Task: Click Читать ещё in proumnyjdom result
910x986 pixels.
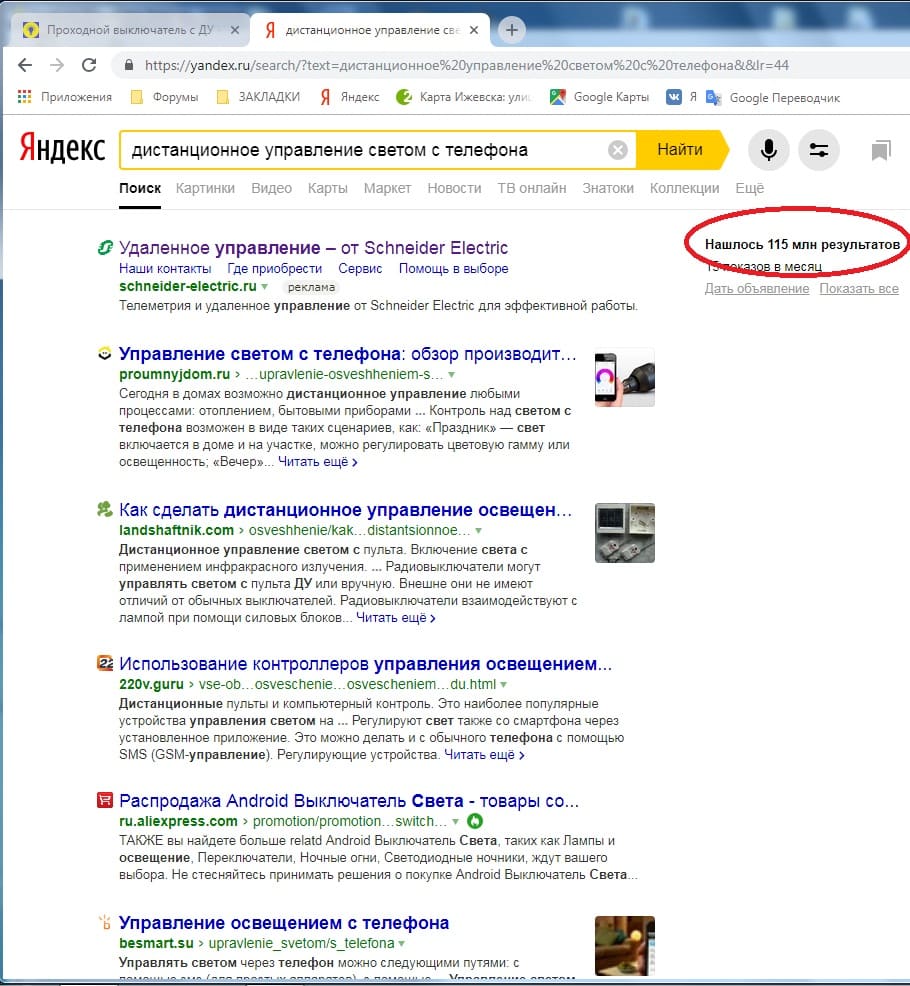Action: coord(317,462)
